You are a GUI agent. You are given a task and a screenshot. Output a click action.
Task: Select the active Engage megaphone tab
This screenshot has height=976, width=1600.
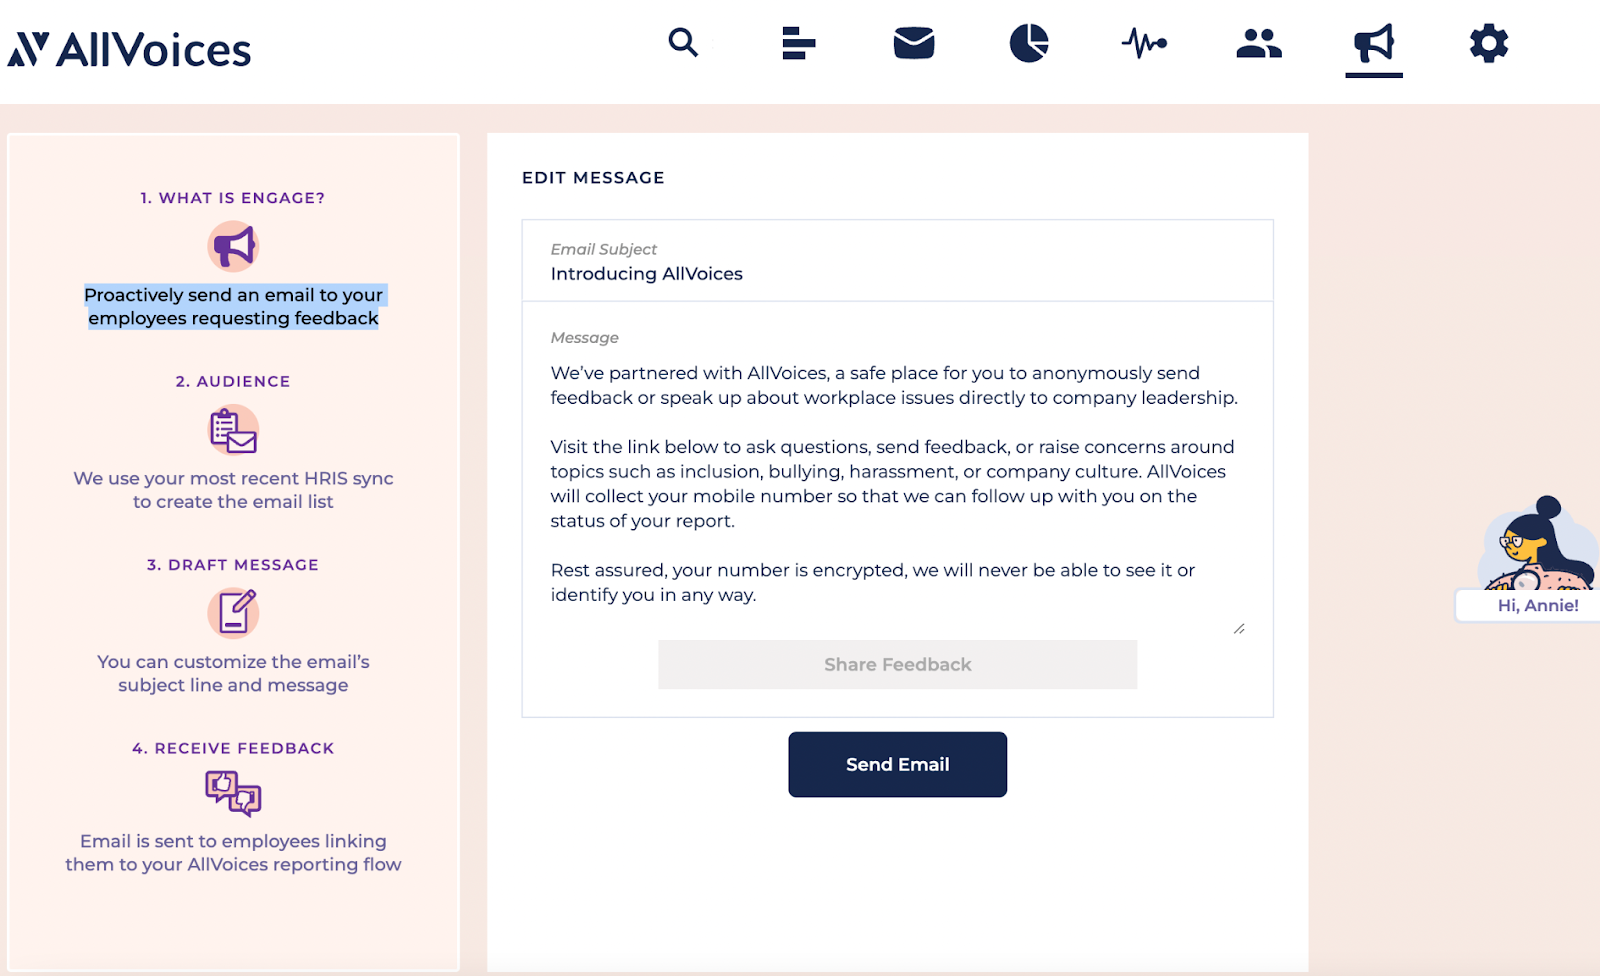(1373, 43)
